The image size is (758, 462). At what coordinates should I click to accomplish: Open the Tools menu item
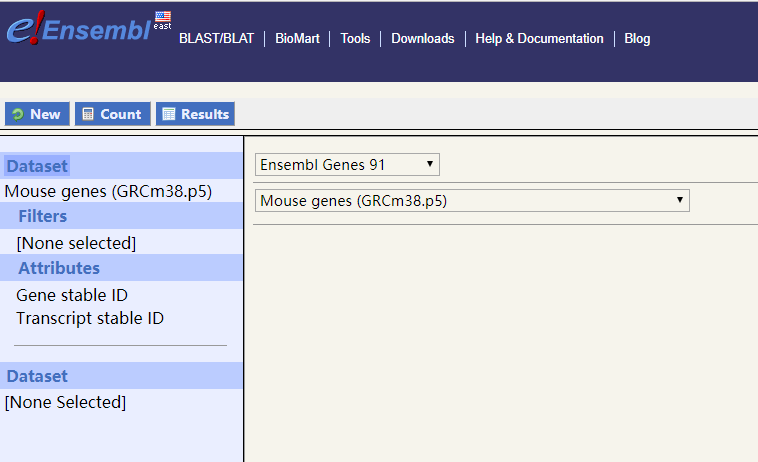pos(355,39)
